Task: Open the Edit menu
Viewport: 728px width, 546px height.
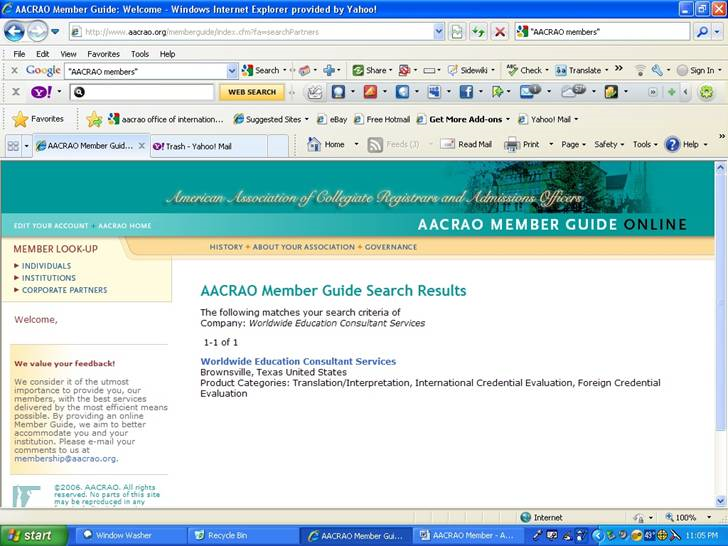Action: 43,54
